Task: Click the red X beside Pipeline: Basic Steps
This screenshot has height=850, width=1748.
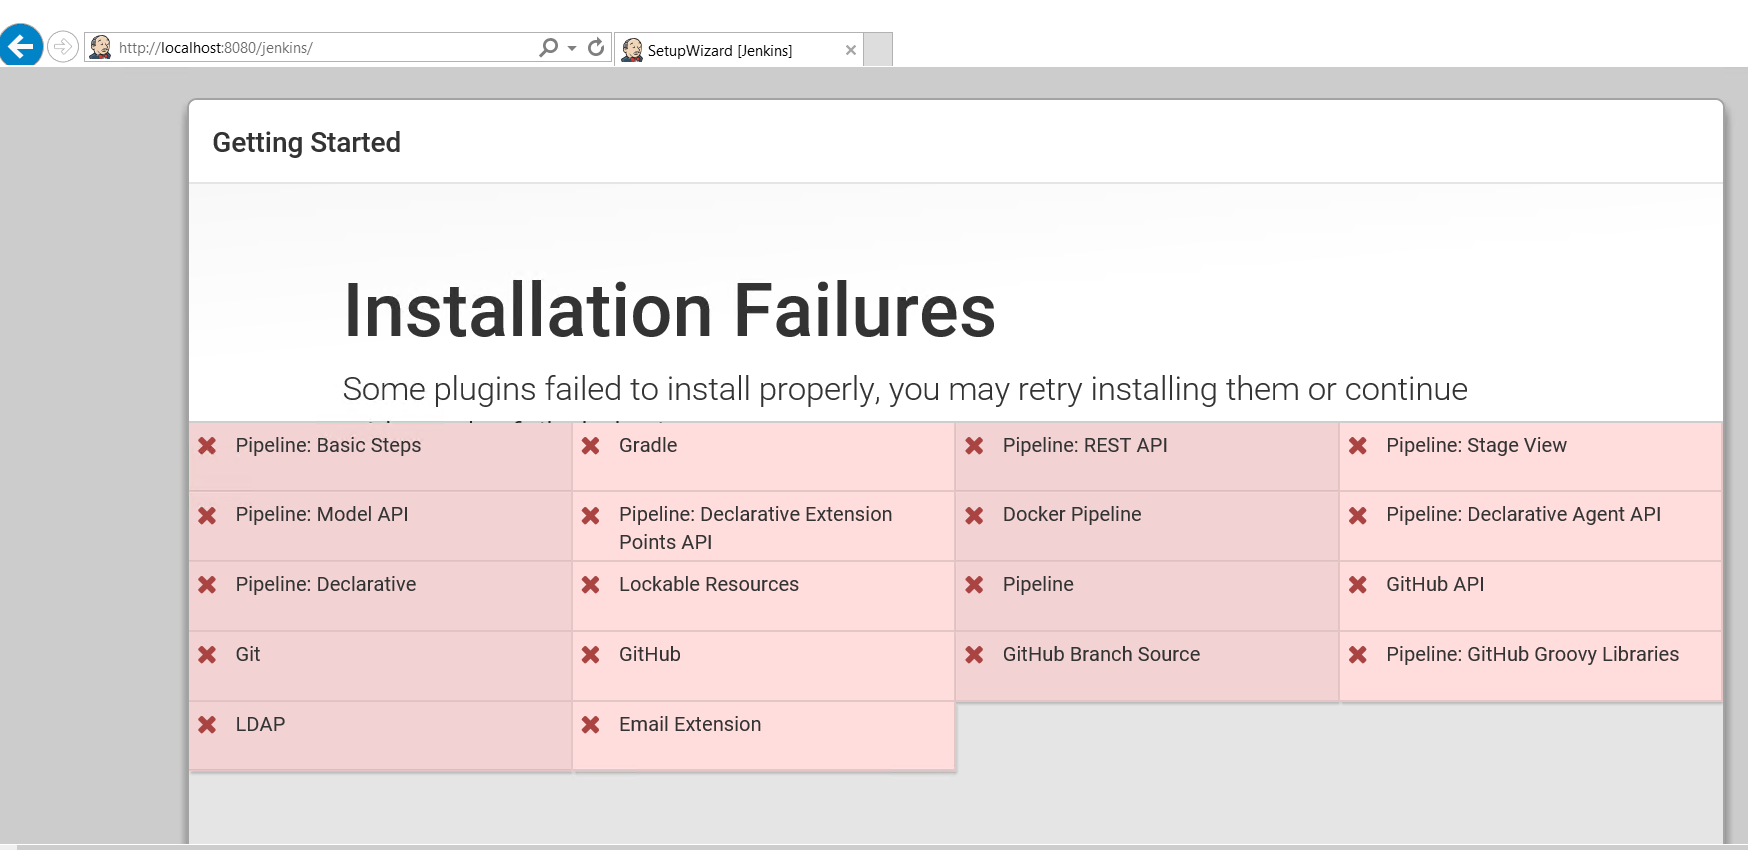Action: pos(207,446)
